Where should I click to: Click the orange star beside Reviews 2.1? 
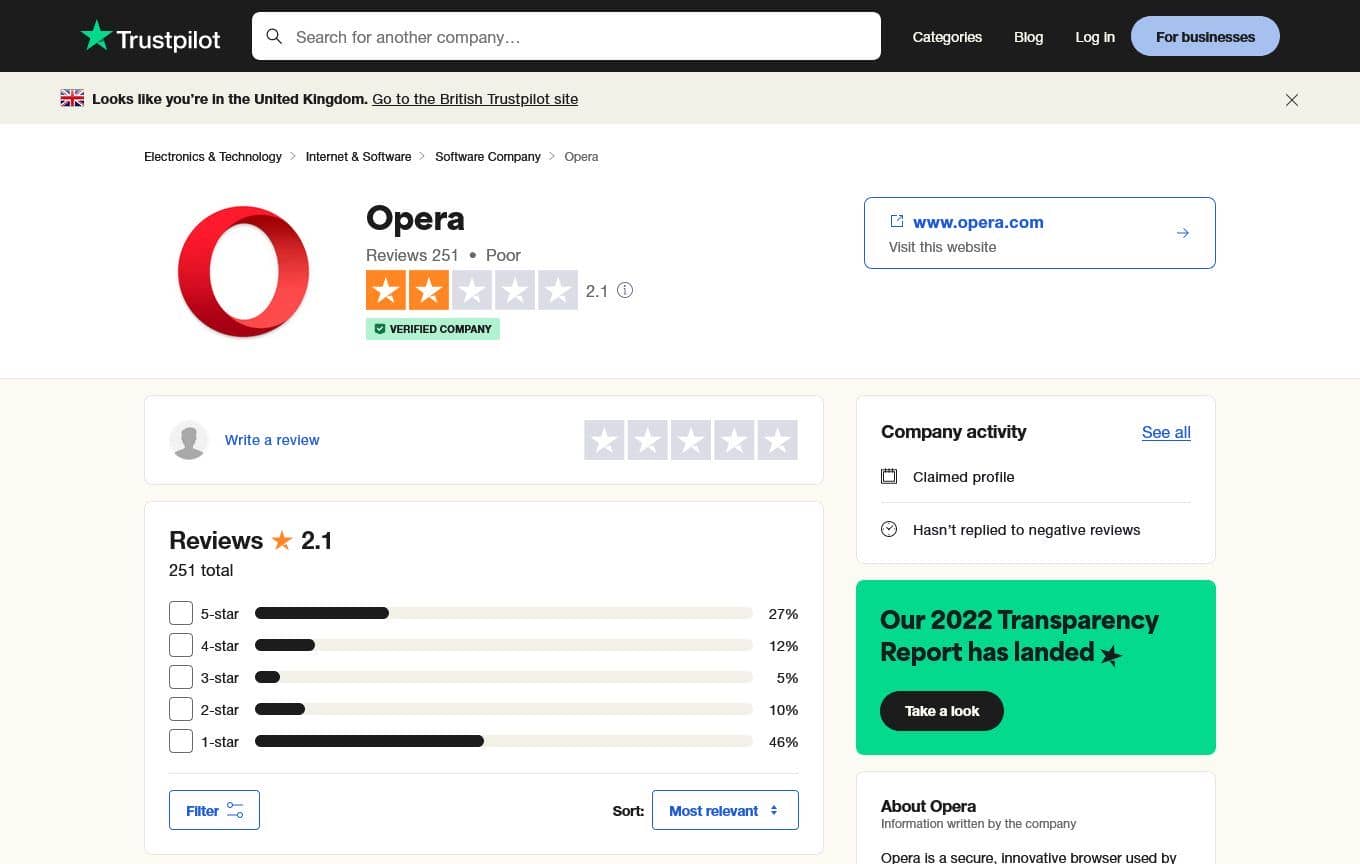coord(282,541)
